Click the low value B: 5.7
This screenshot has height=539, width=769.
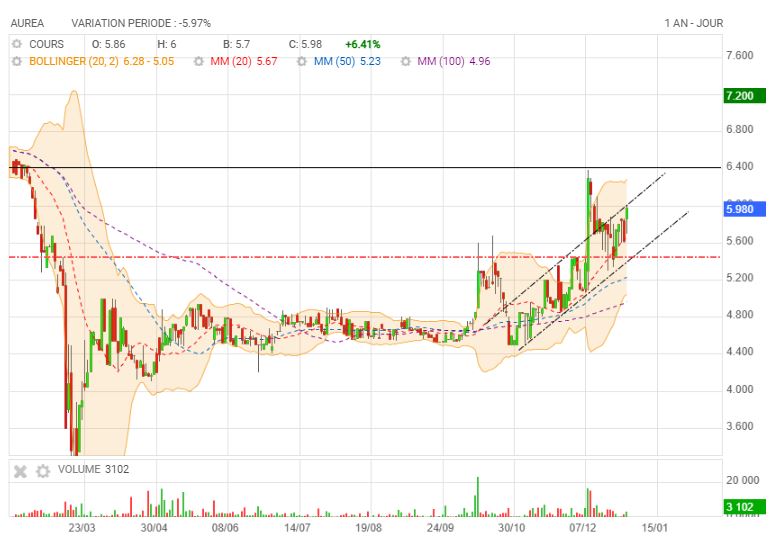click(236, 44)
